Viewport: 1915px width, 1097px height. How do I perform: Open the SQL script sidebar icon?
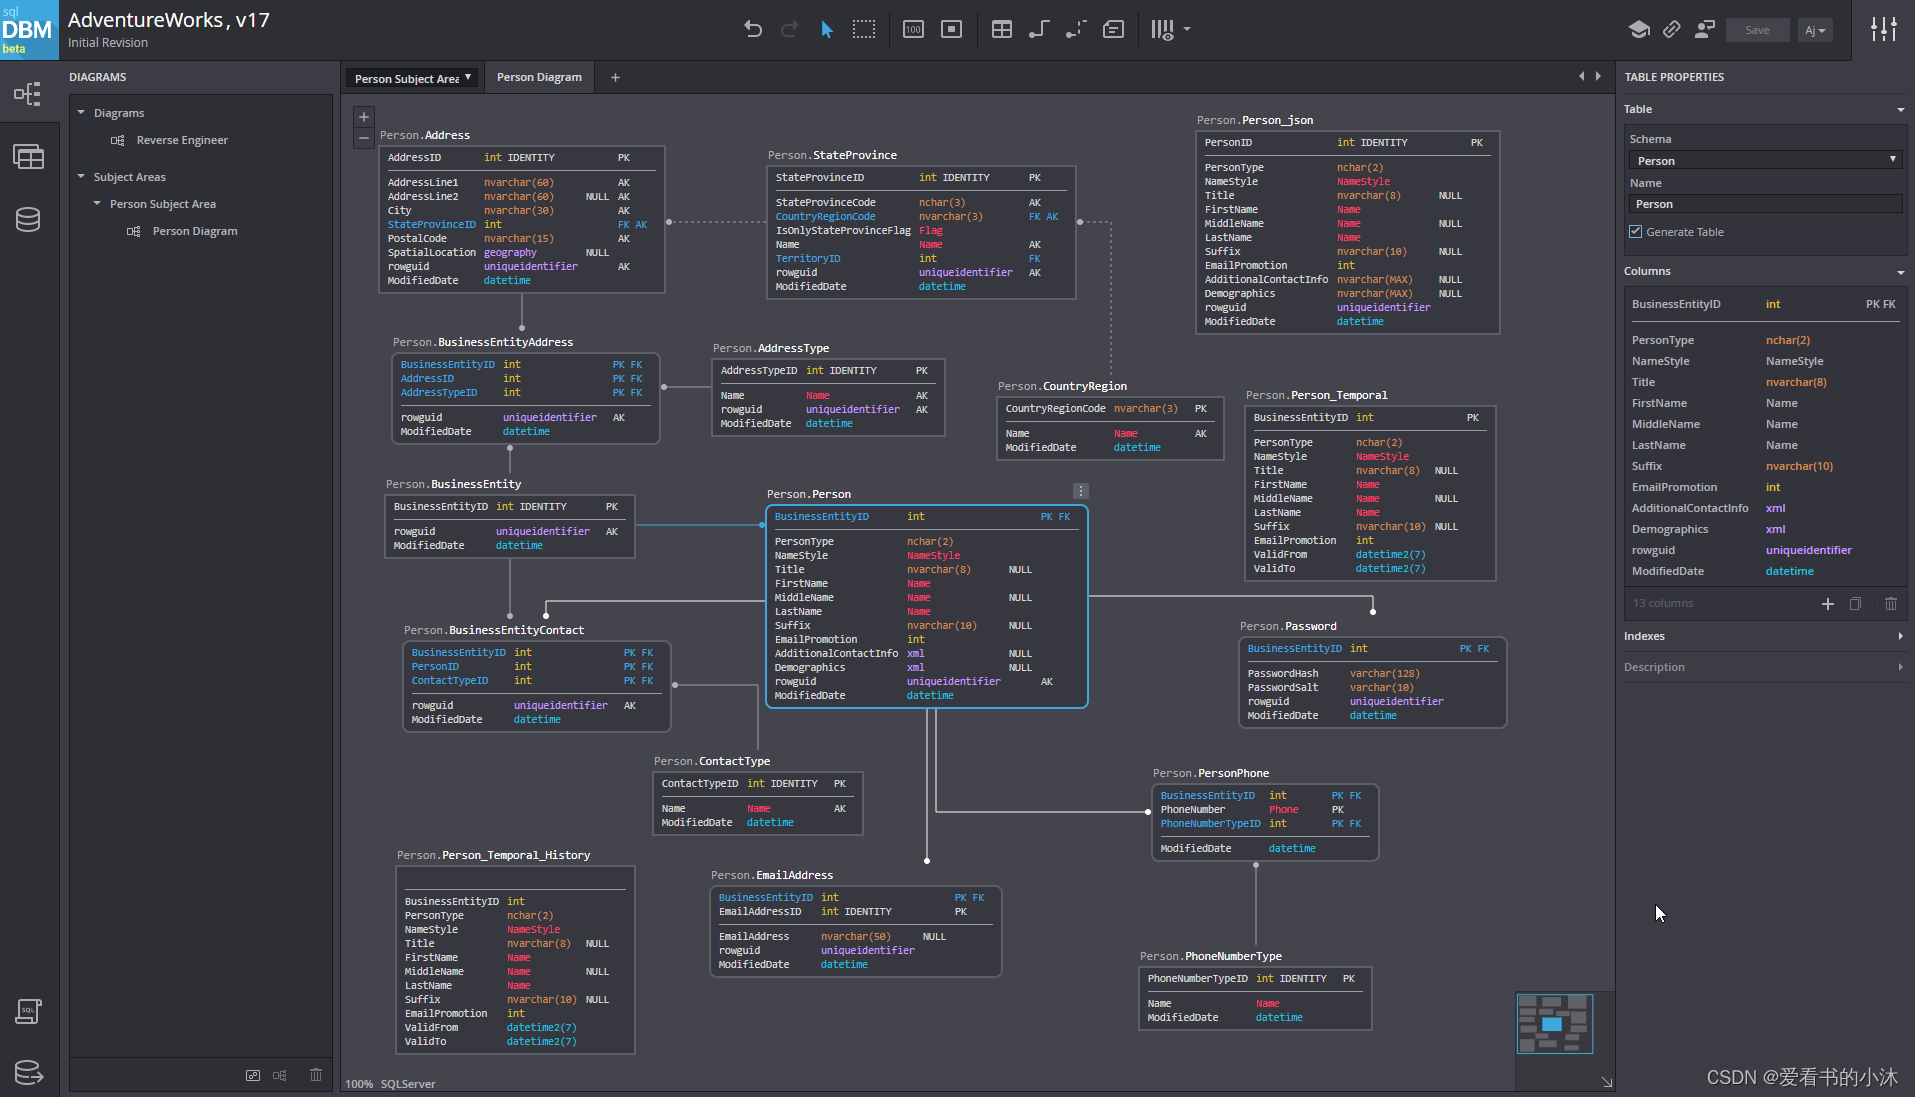tap(28, 1011)
